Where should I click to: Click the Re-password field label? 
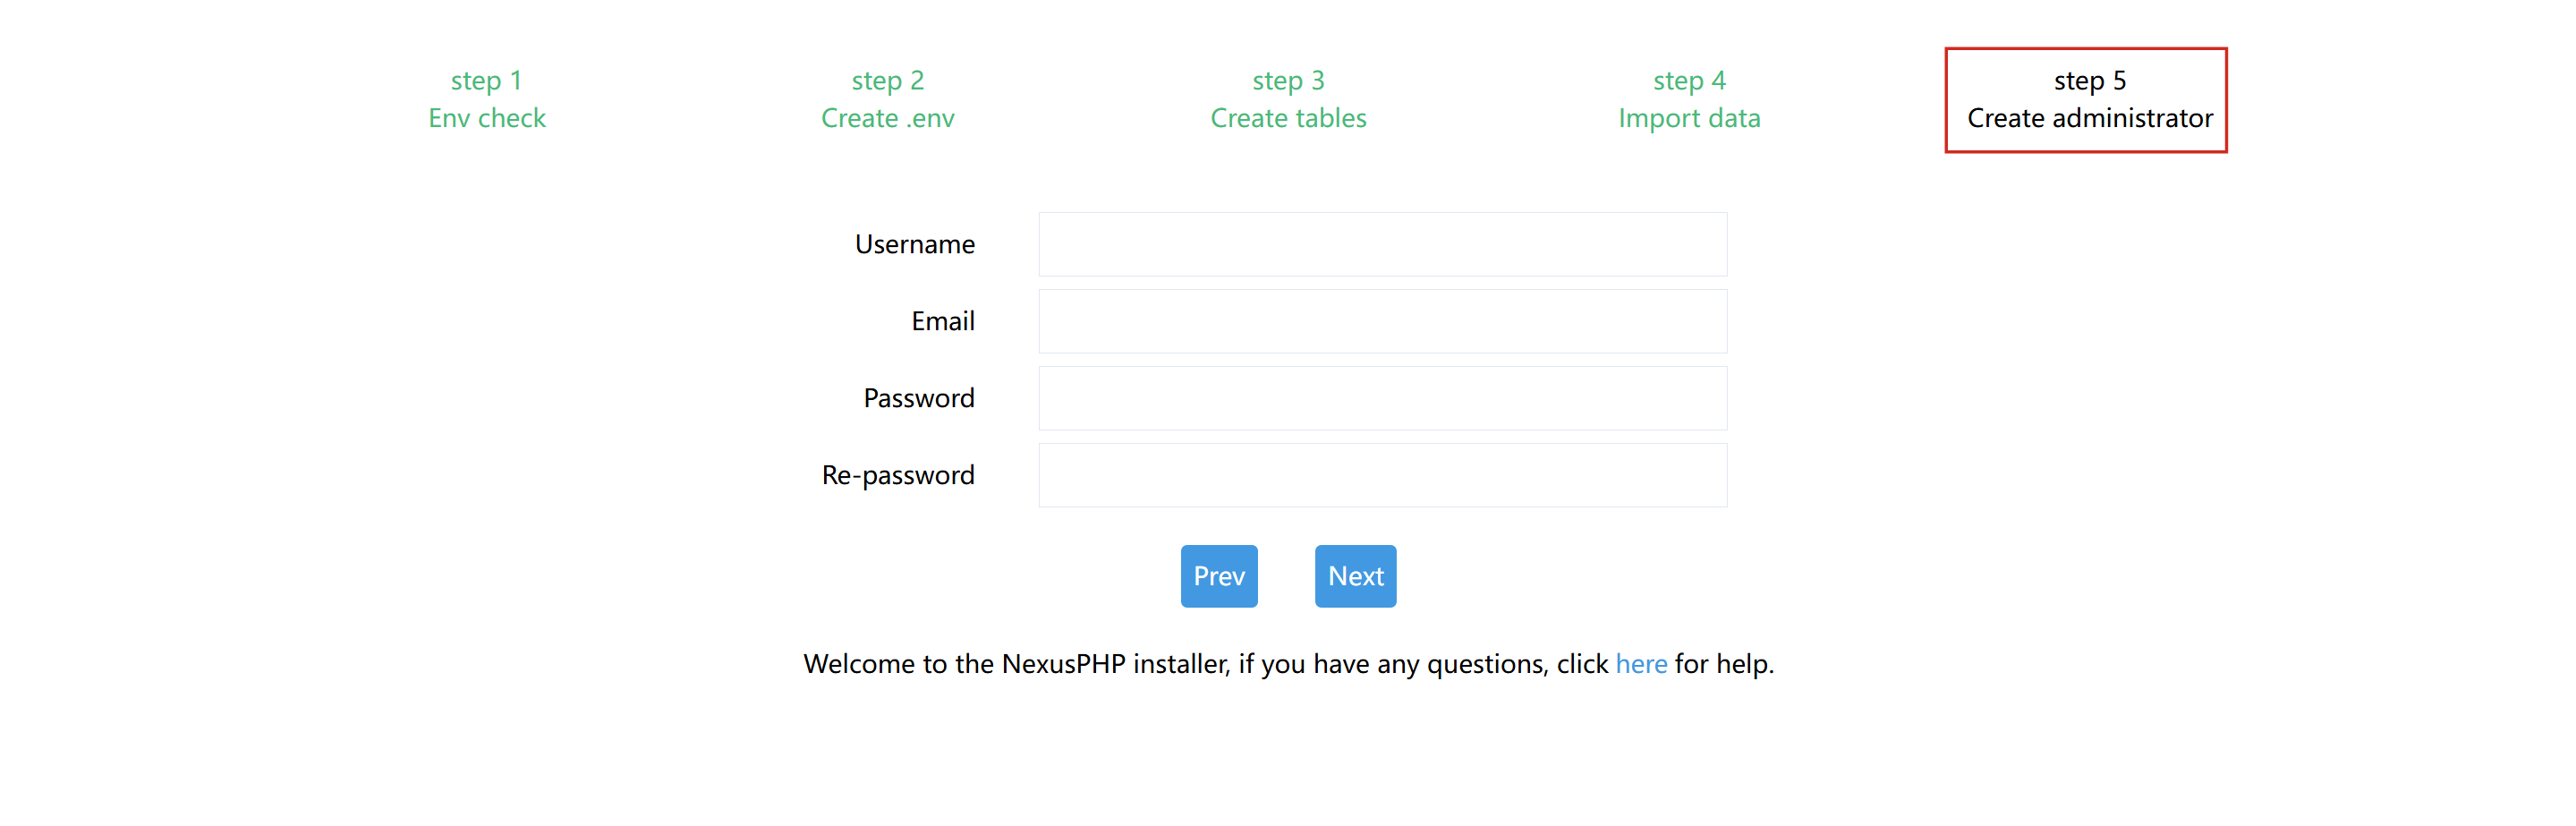897,475
